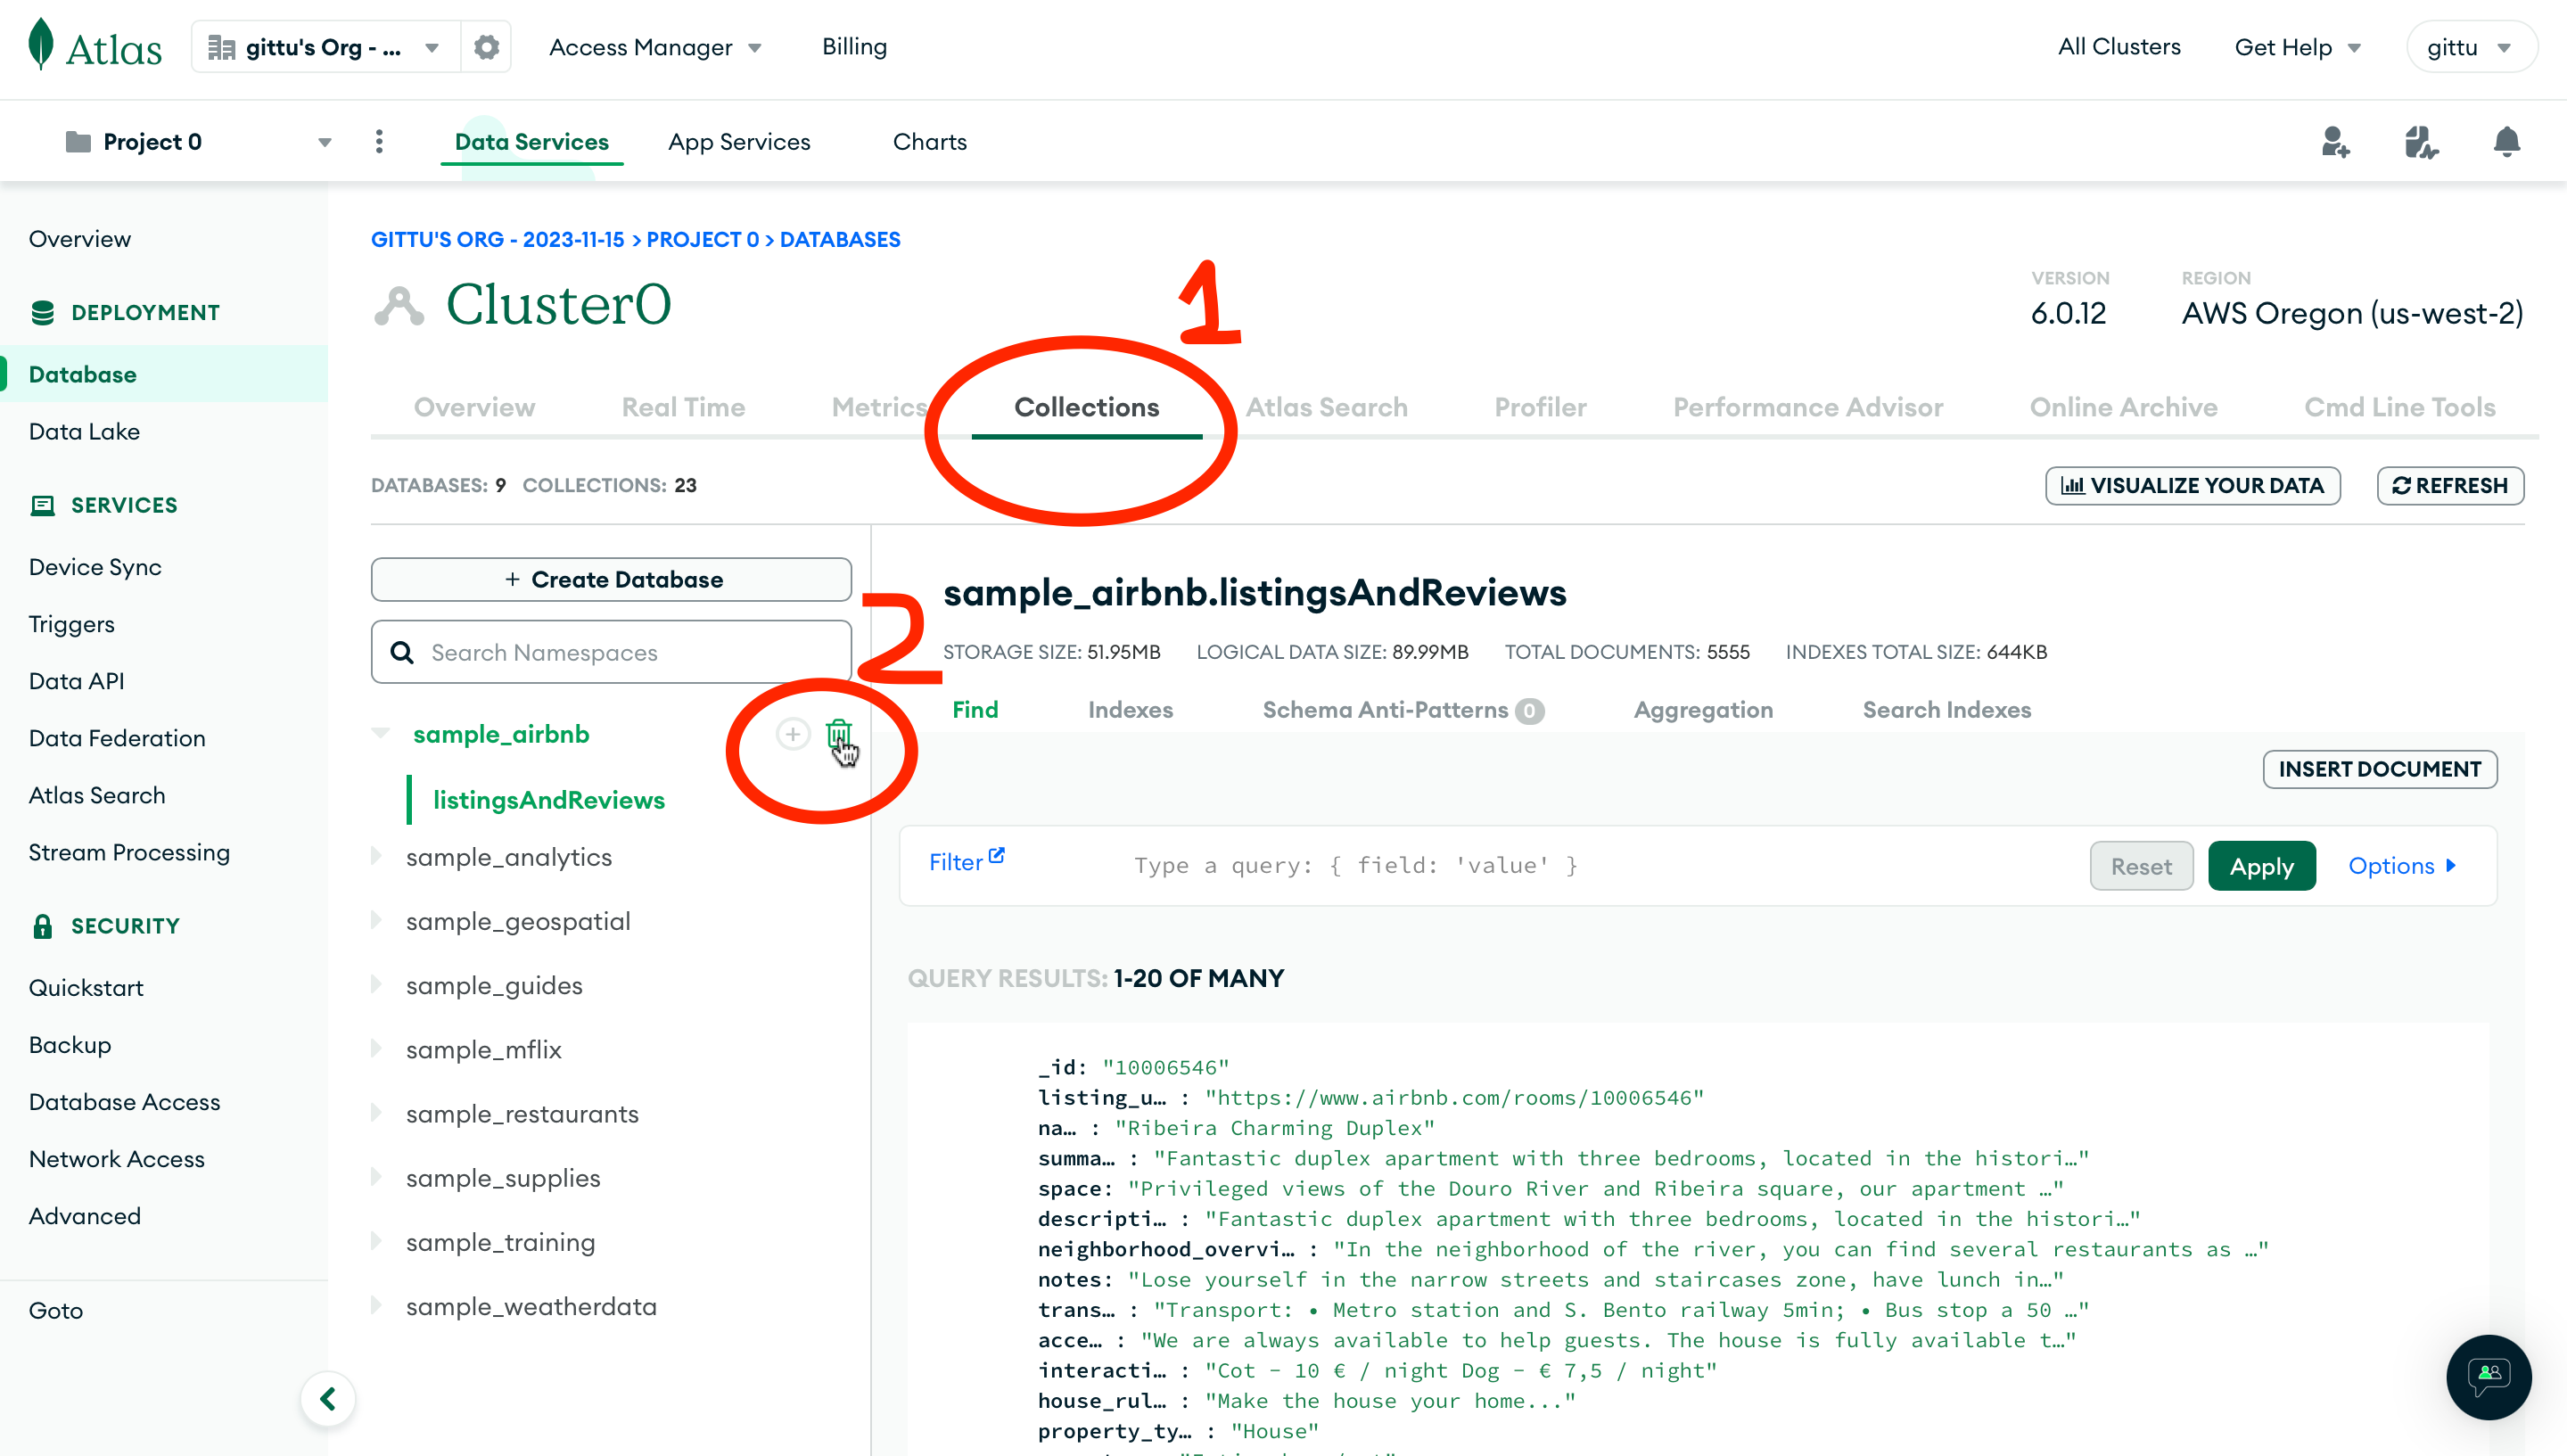Open the Project 0 selector dropdown
The width and height of the screenshot is (2567, 1456).
(x=198, y=142)
